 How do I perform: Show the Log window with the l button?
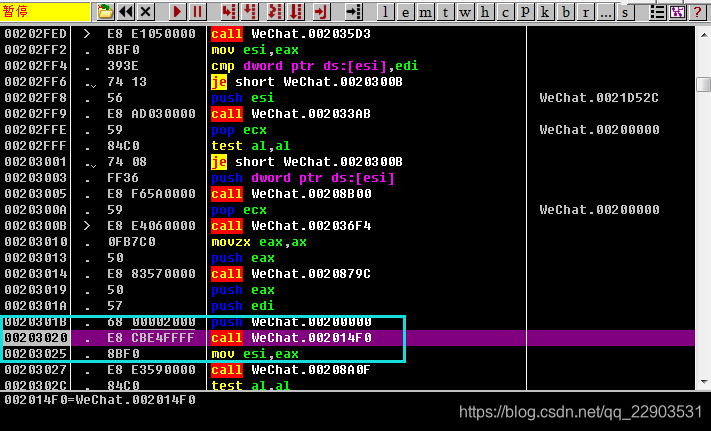(x=385, y=11)
